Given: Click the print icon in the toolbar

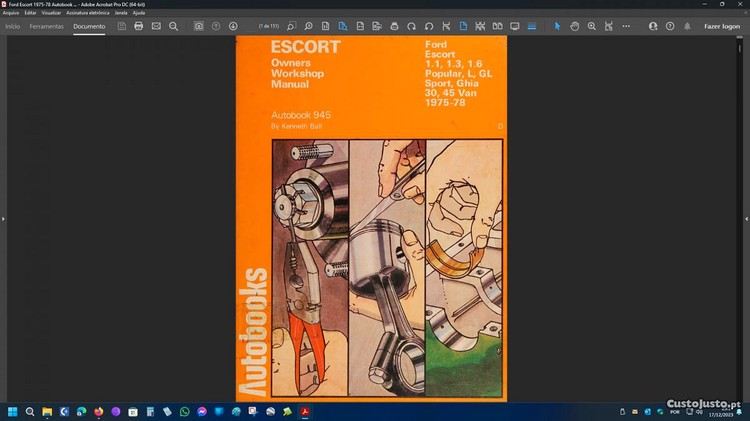Looking at the screenshot, I should pyautogui.click(x=138, y=26).
